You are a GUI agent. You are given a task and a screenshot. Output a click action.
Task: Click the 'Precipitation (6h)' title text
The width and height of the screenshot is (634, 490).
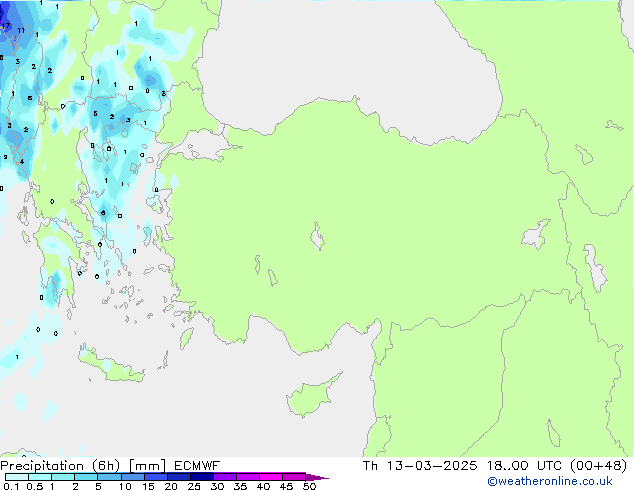(60, 466)
